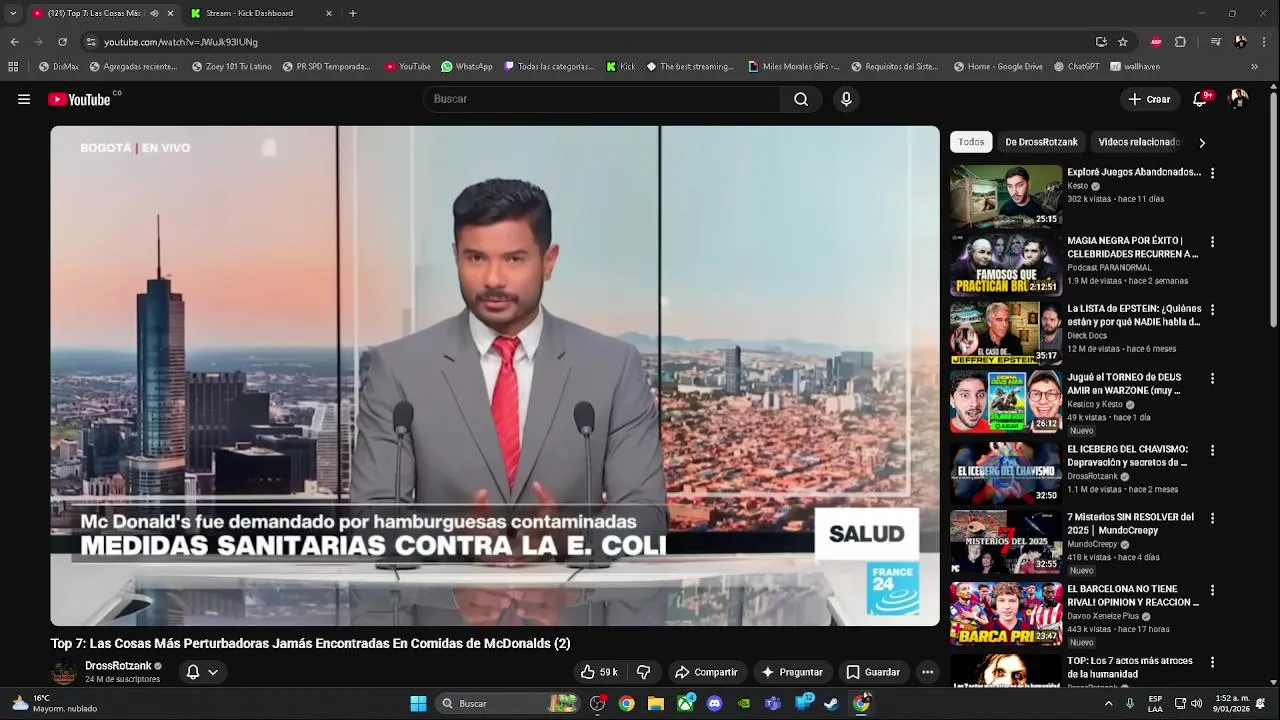Open Windows Start menu
Image resolution: width=1280 pixels, height=720 pixels.
coord(418,703)
